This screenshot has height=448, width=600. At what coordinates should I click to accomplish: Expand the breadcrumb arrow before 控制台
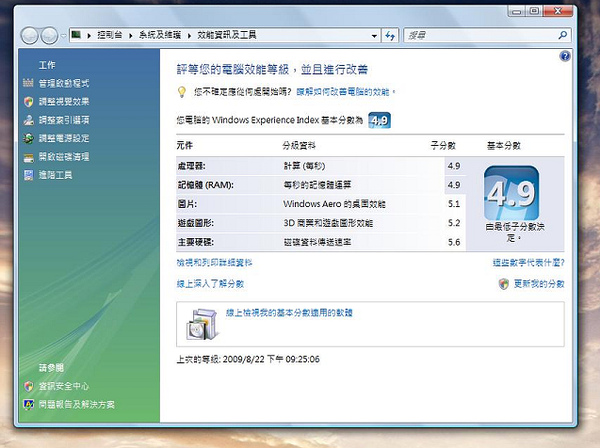[89, 36]
